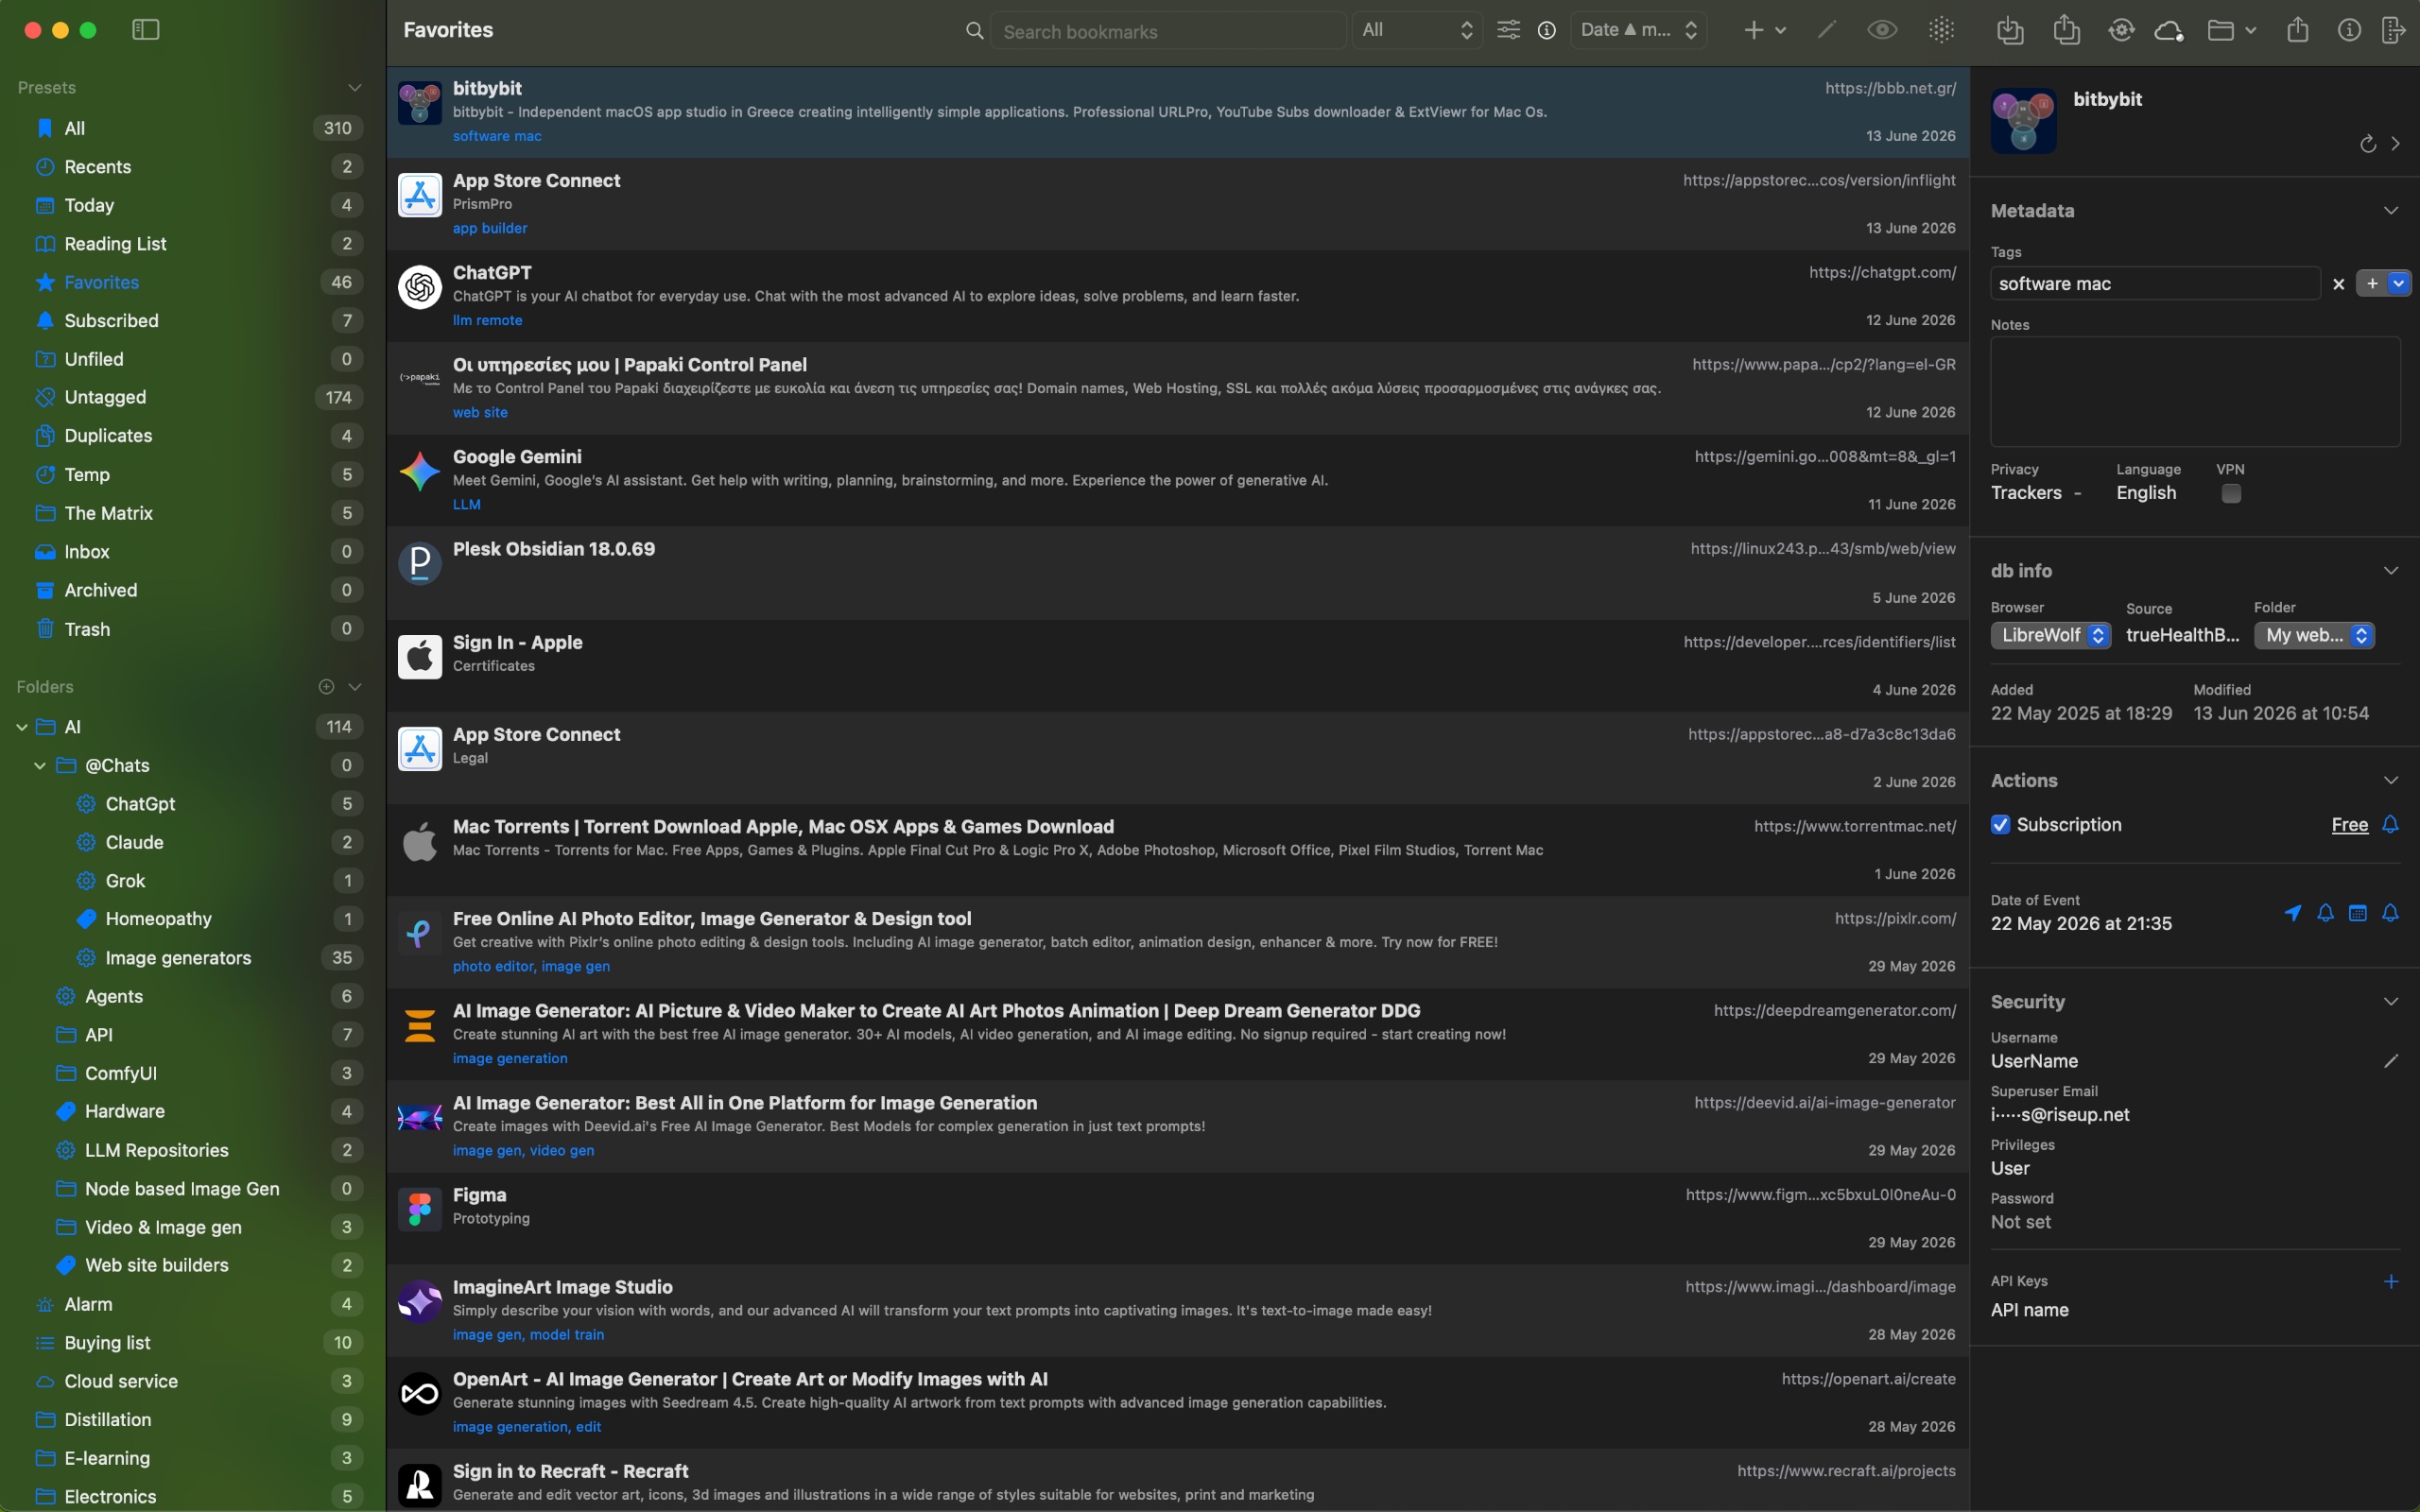
Task: Select the All preset
Action: tap(193, 128)
